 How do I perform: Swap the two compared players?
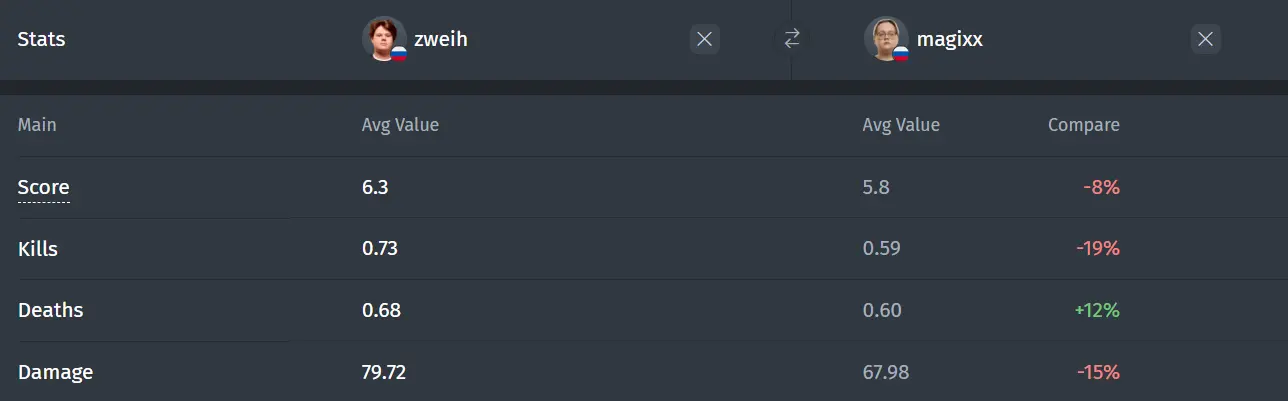792,39
